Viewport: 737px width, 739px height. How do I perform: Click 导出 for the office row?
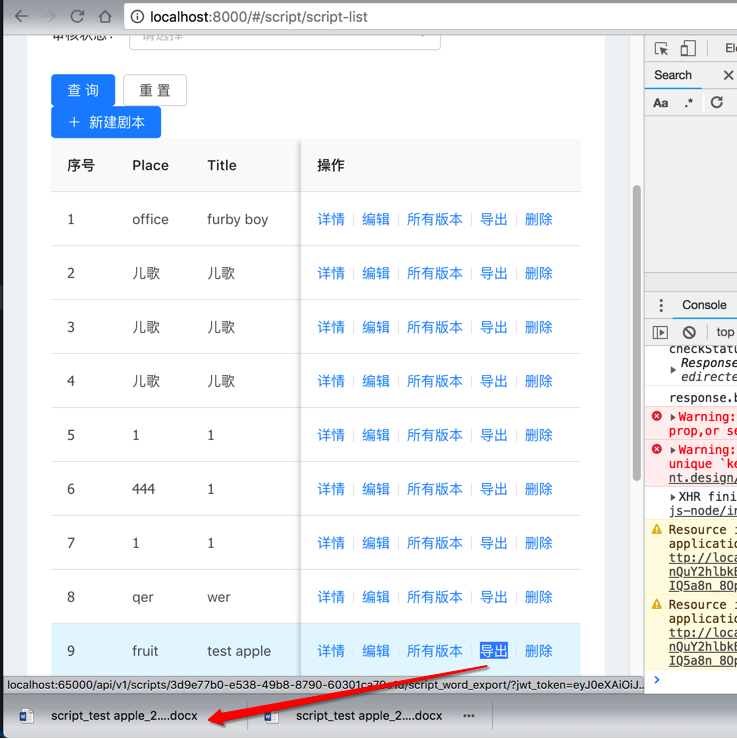[x=493, y=219]
